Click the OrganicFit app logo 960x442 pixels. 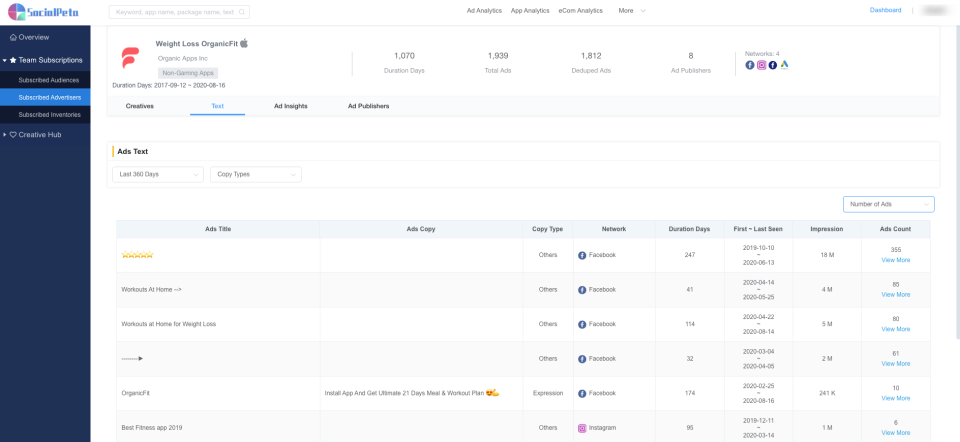pos(130,58)
